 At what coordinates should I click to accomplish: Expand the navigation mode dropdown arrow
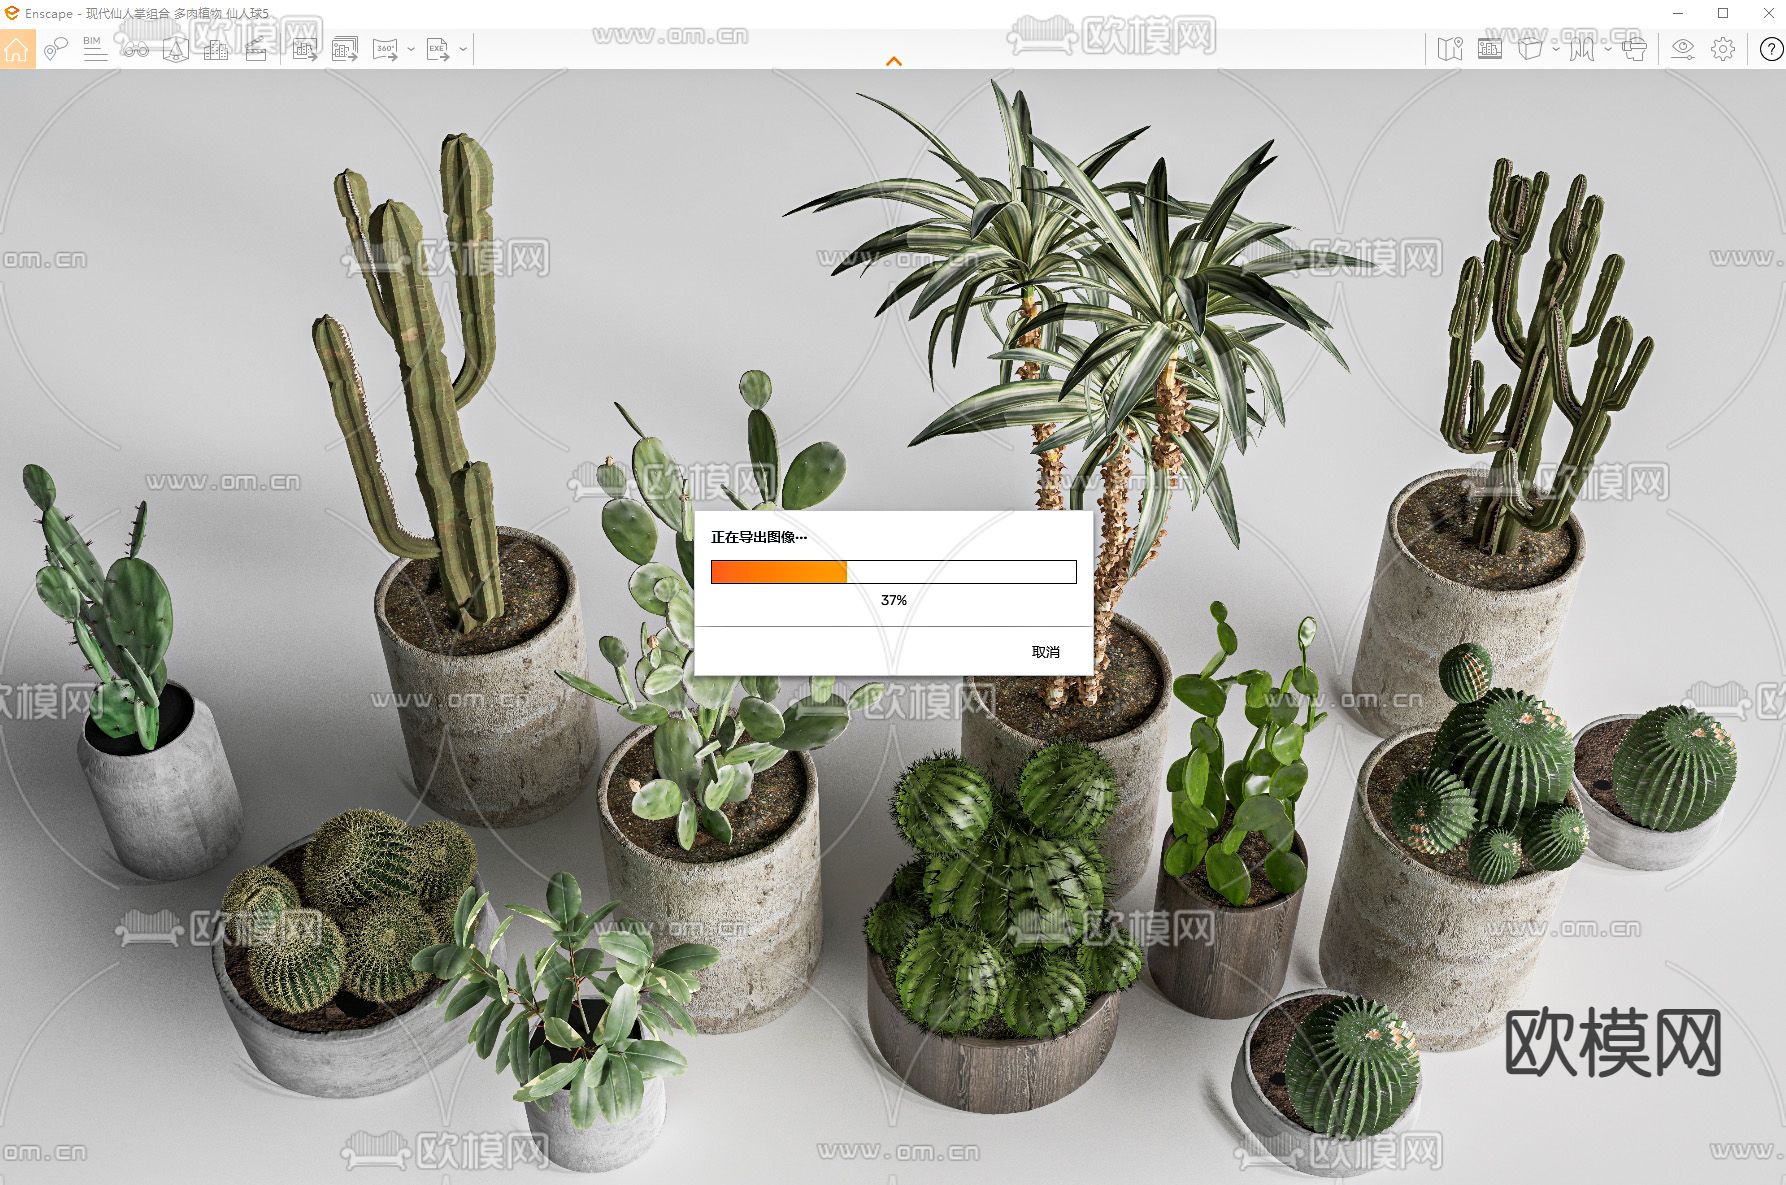(x=1607, y=49)
